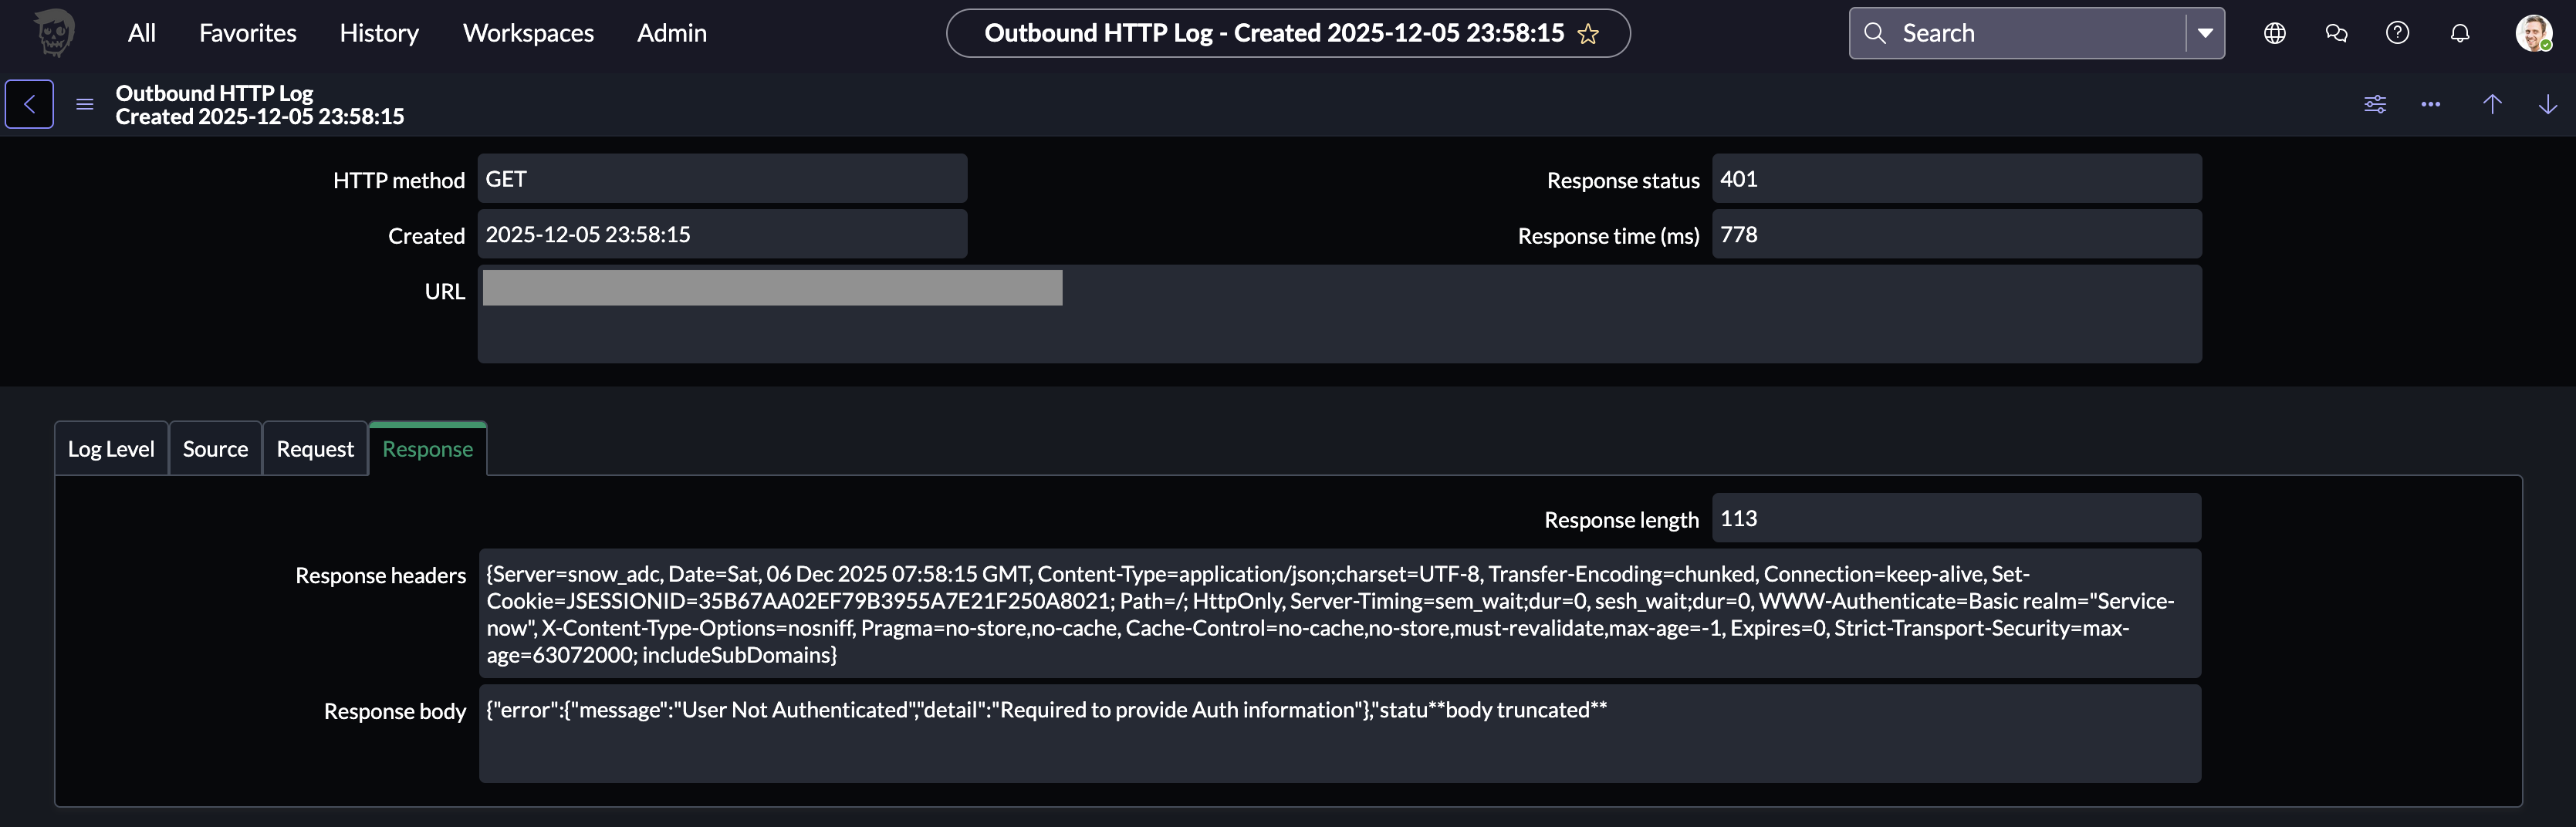Open the Conversations chat icon
The image size is (2576, 827).
[x=2337, y=33]
